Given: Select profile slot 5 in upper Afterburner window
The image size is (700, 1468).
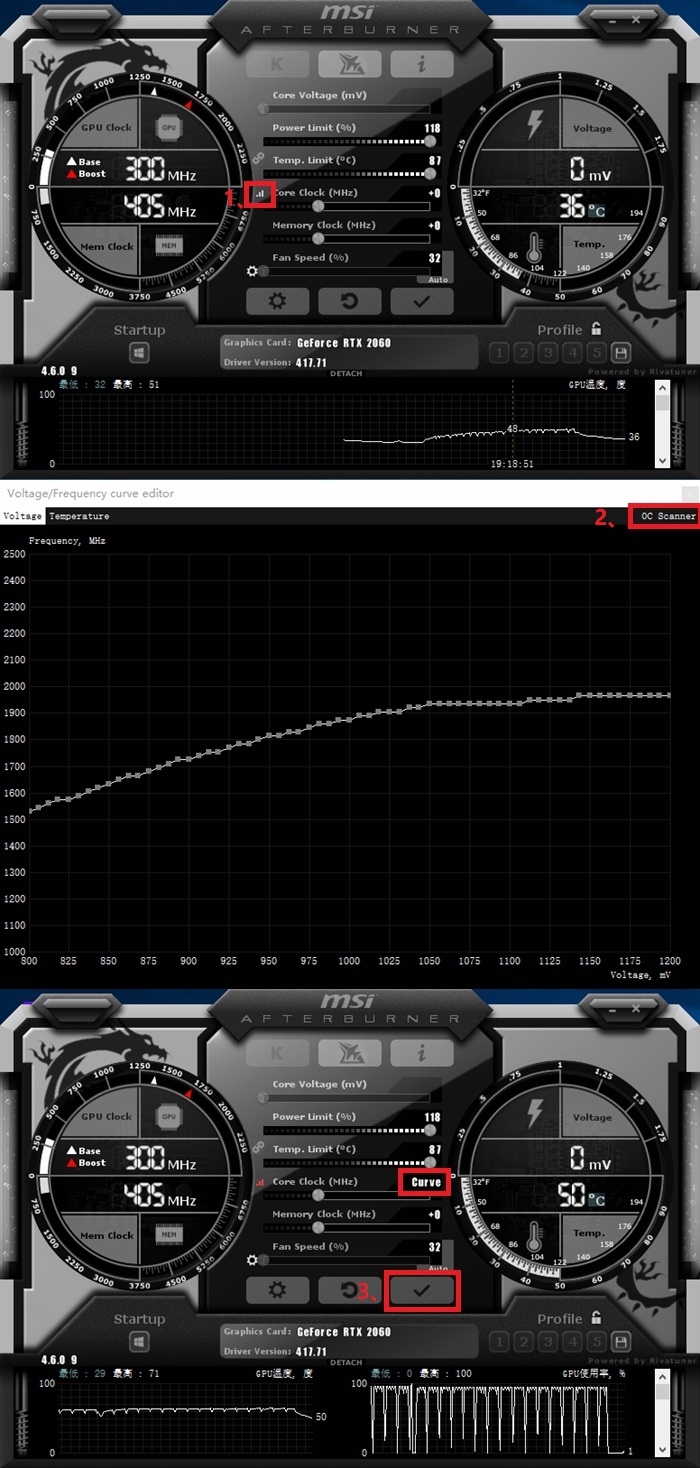Looking at the screenshot, I should [597, 353].
